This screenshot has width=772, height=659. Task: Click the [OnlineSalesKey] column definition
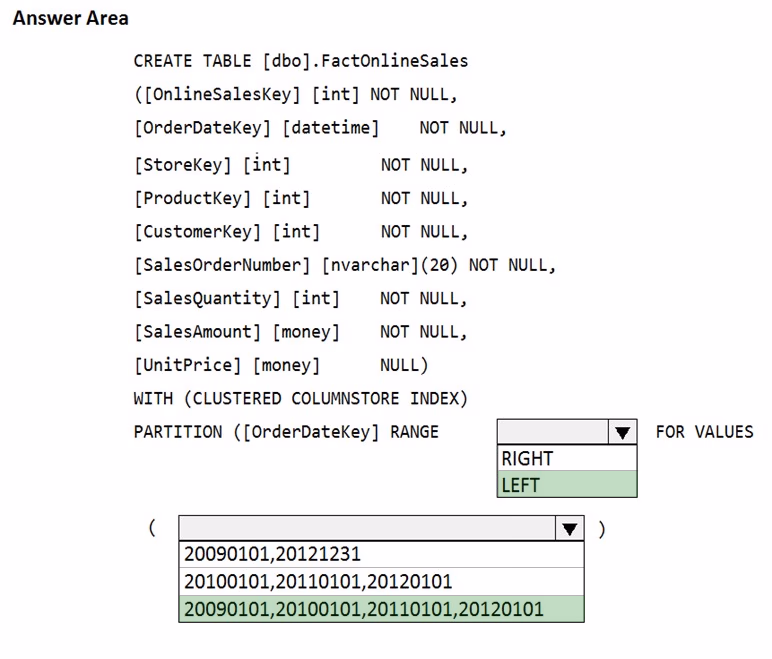coord(296,94)
